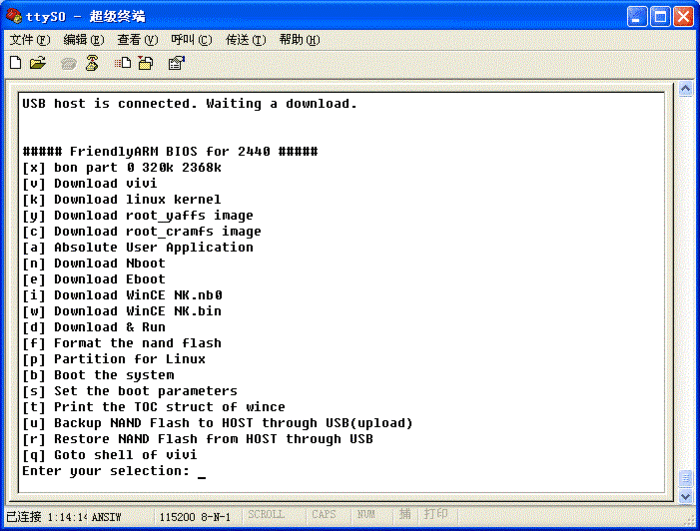Click '[q] Goto shell of vivi' line
Image resolution: width=700 pixels, height=531 pixels.
(110, 455)
